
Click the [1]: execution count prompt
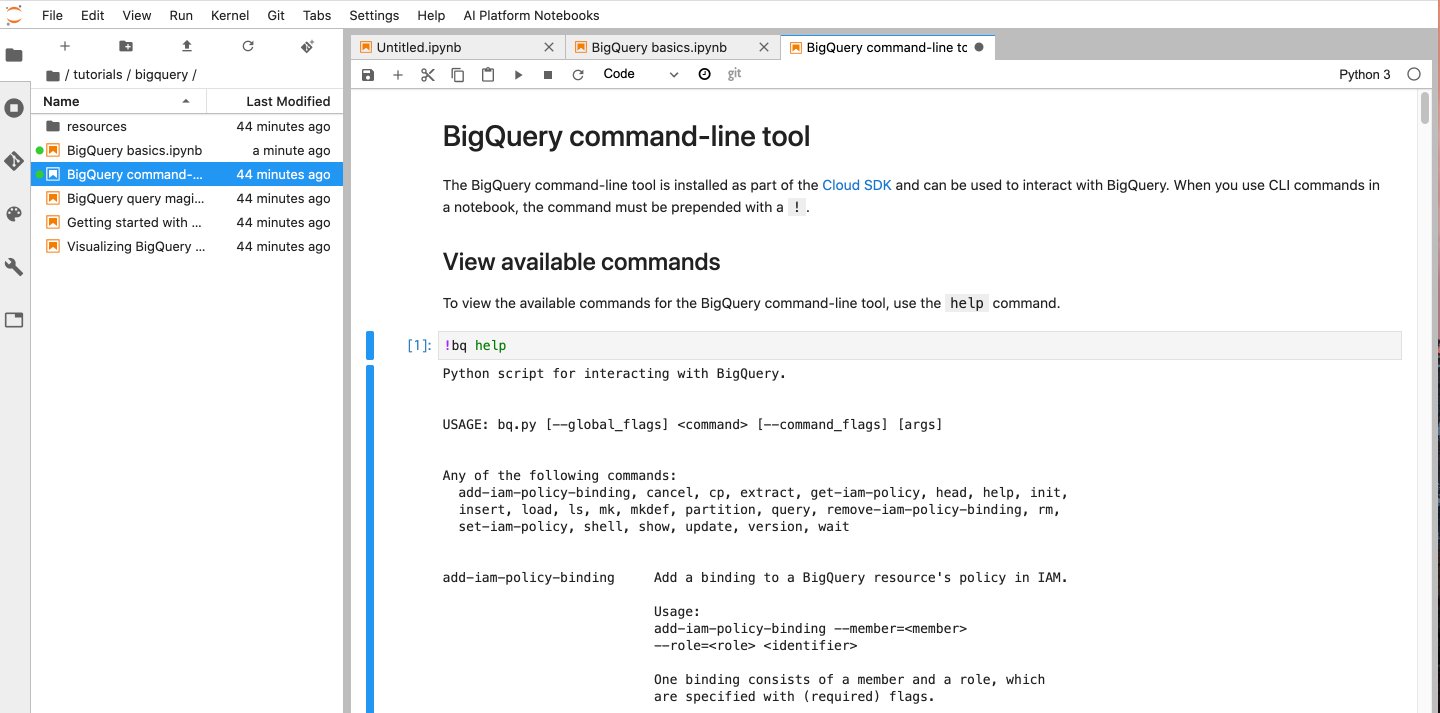pos(419,346)
